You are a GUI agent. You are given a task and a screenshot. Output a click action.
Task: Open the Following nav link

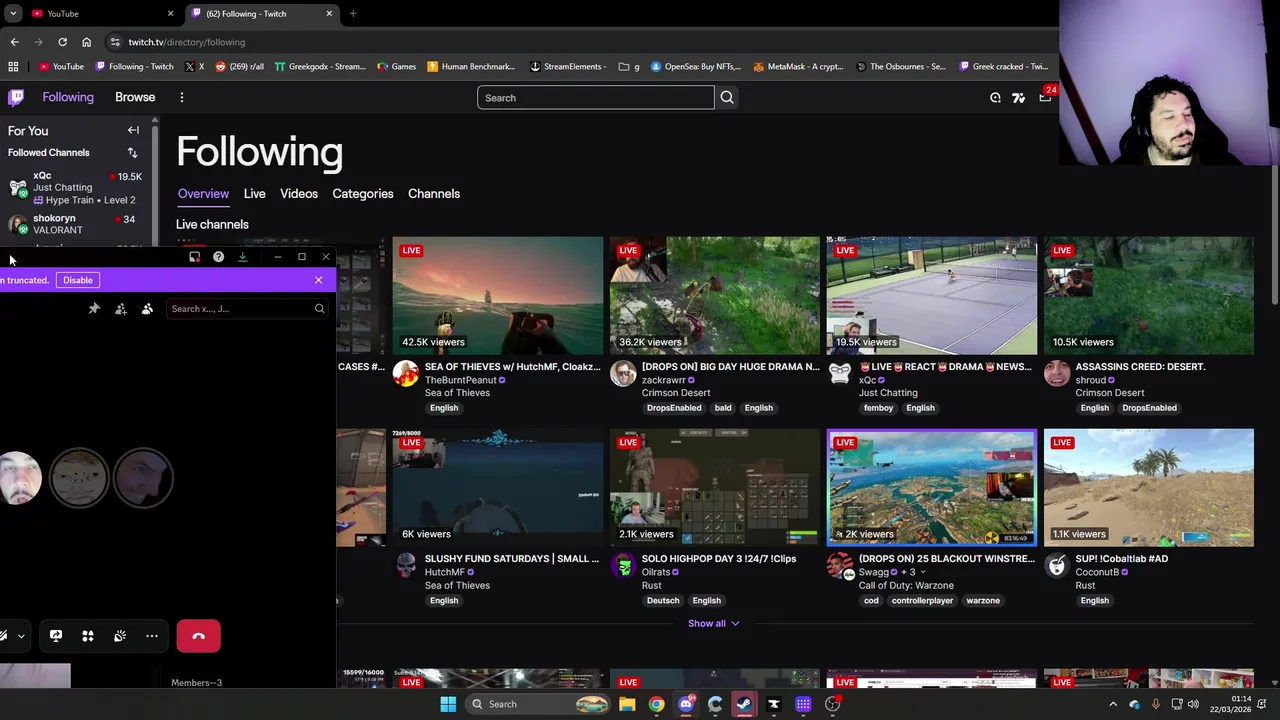pyautogui.click(x=68, y=97)
